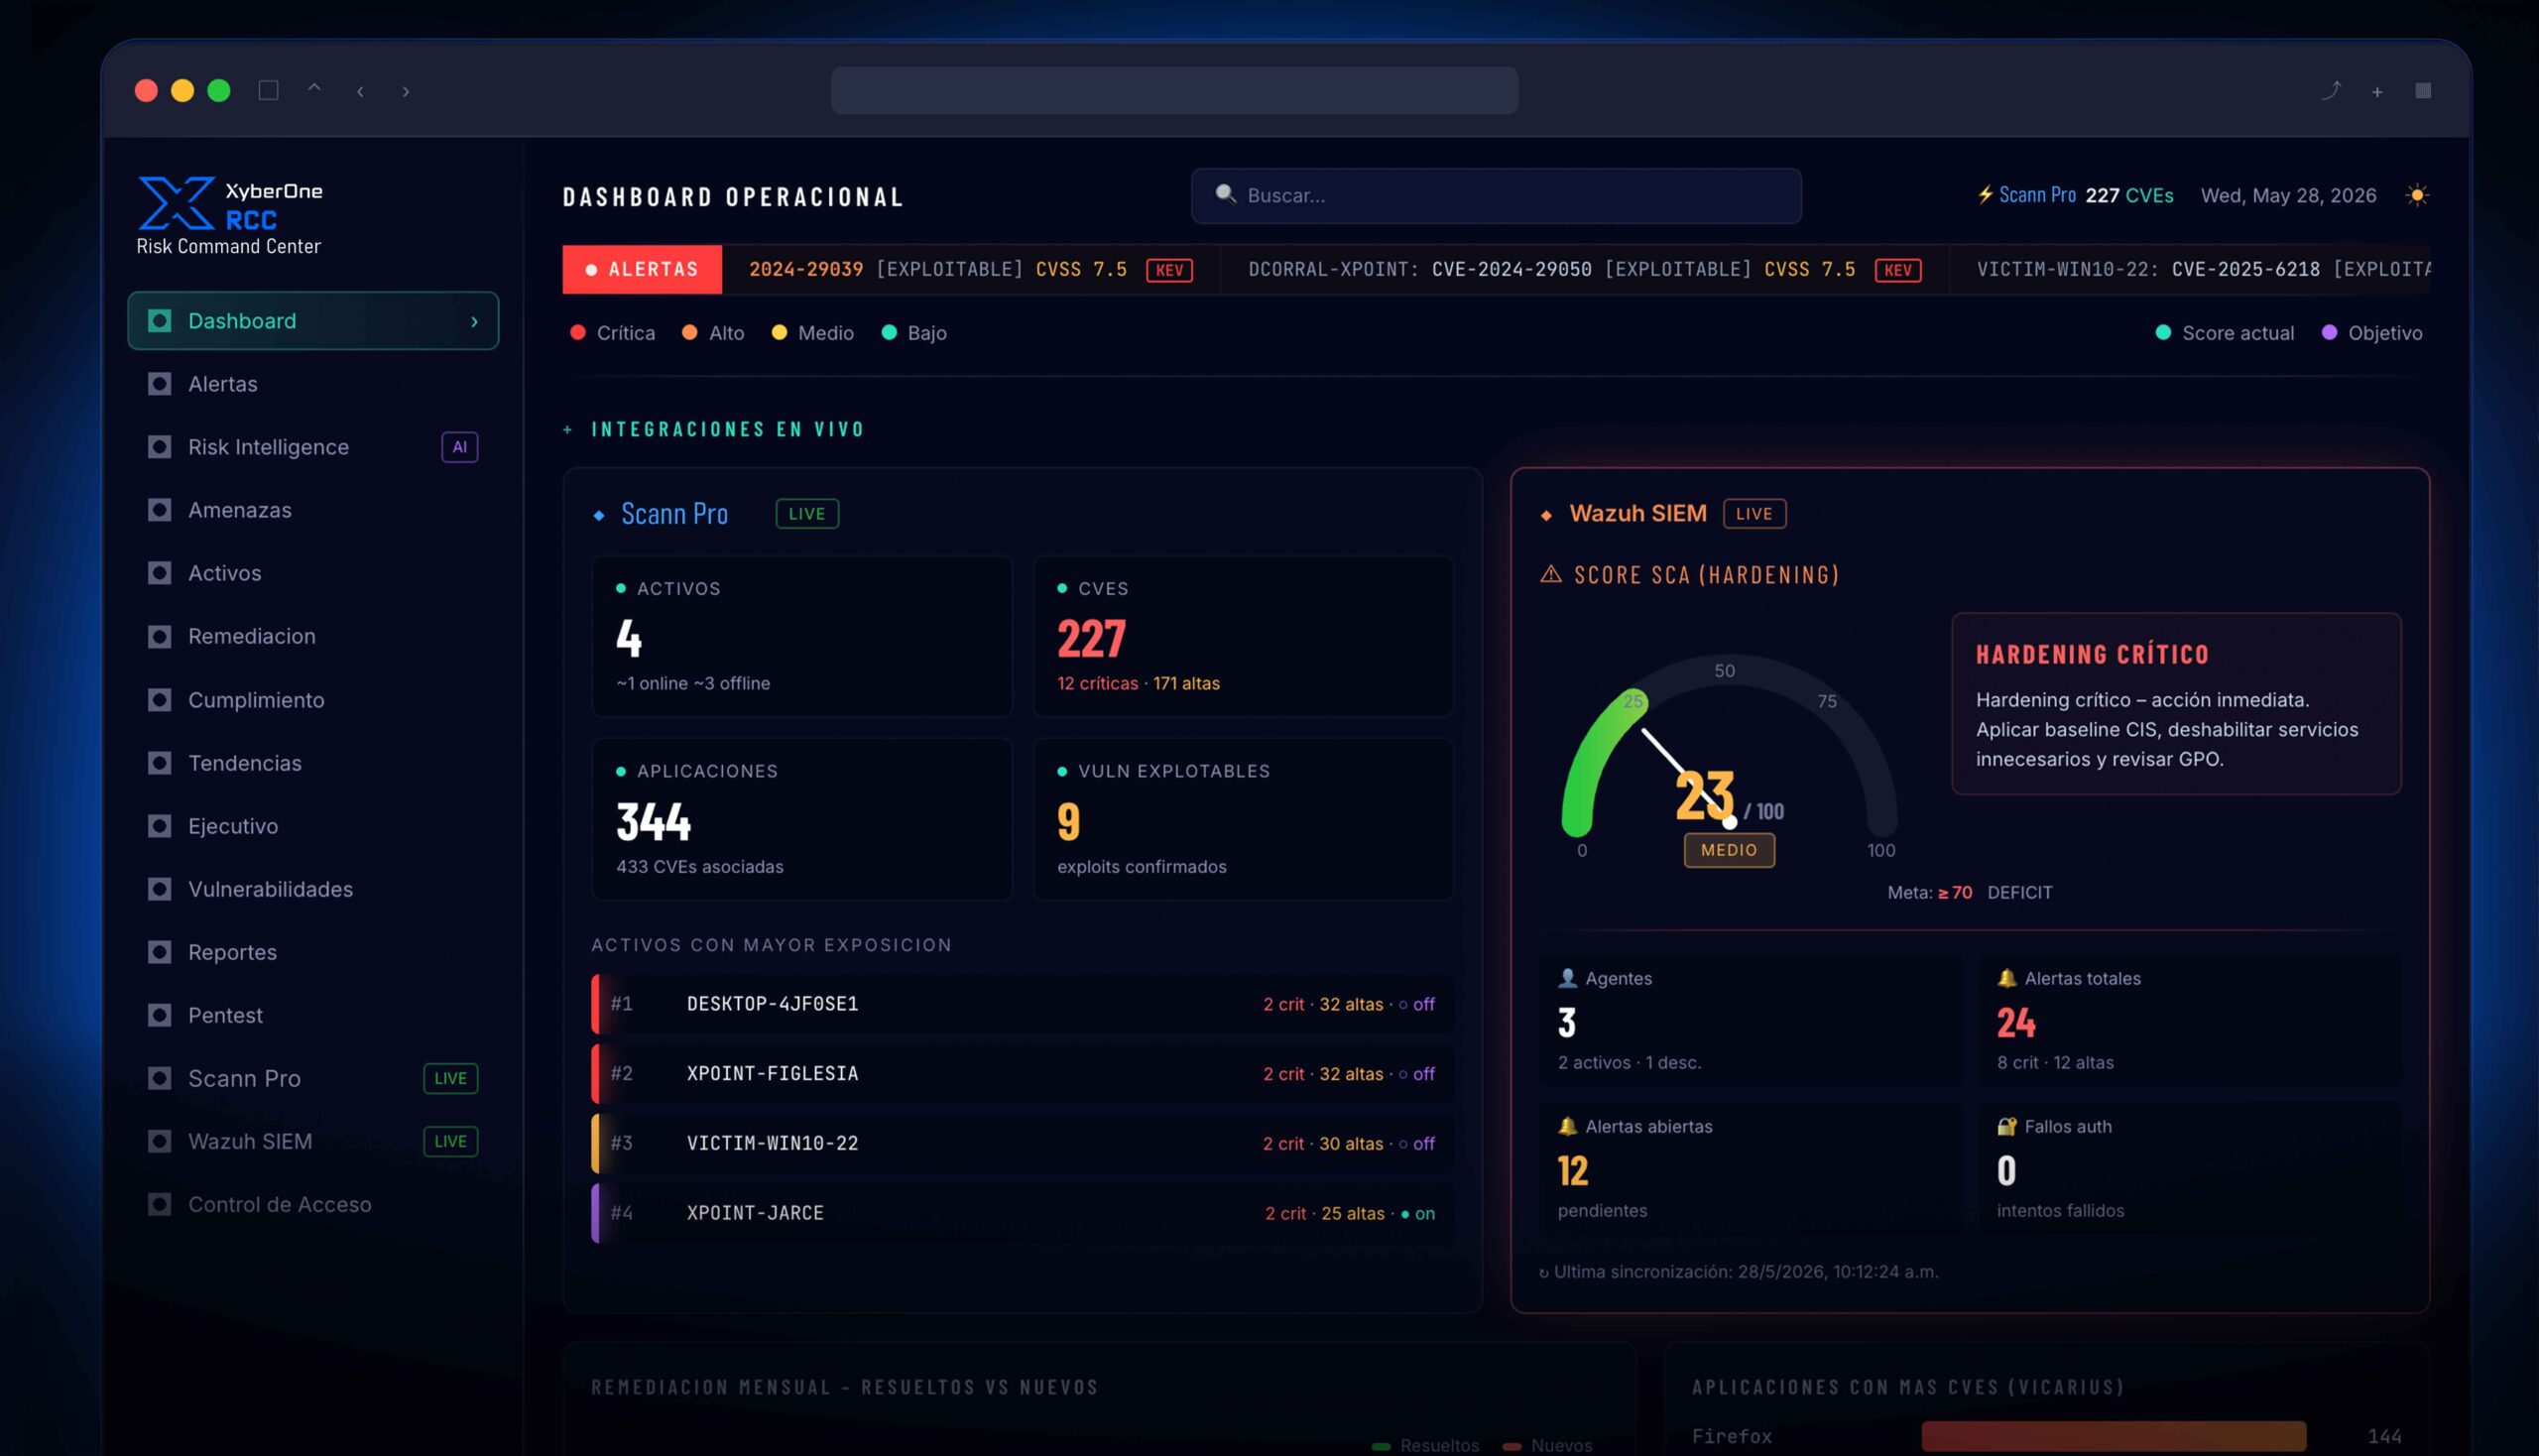
Task: Click the browser sidebar toggle square
Action: 268,91
